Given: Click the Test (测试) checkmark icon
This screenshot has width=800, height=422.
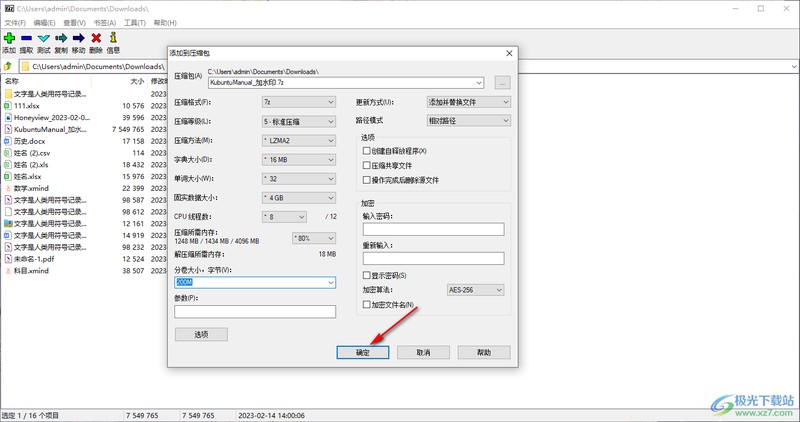Looking at the screenshot, I should point(44,38).
